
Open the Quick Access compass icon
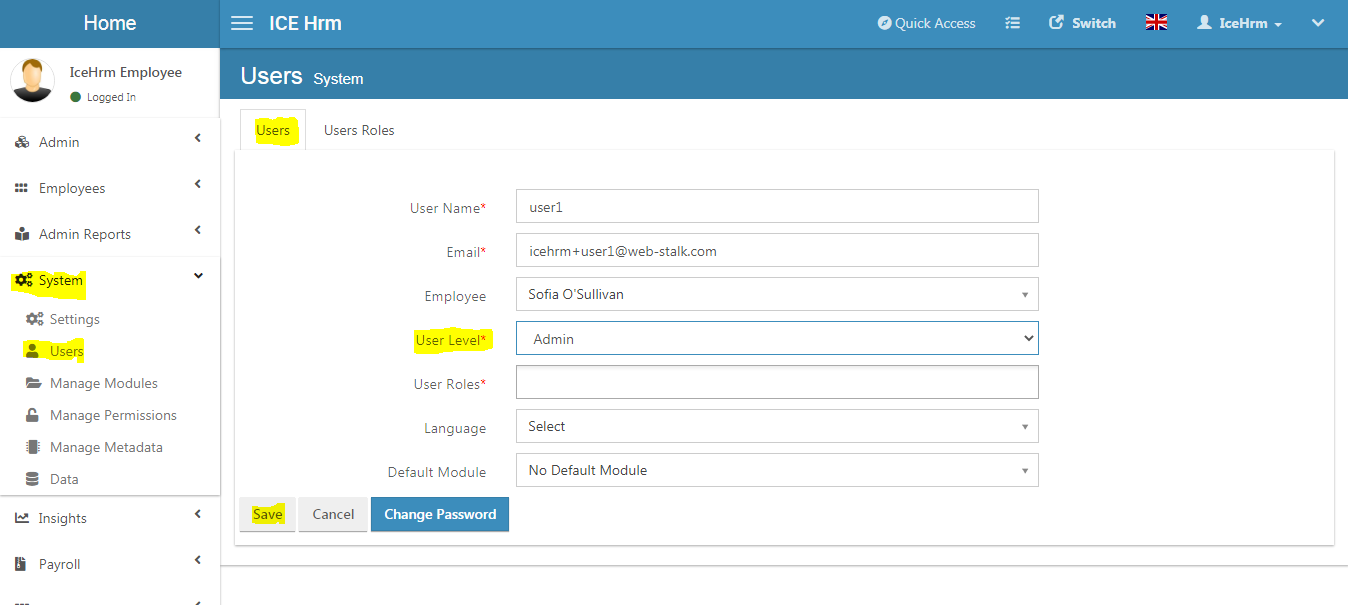coord(884,23)
